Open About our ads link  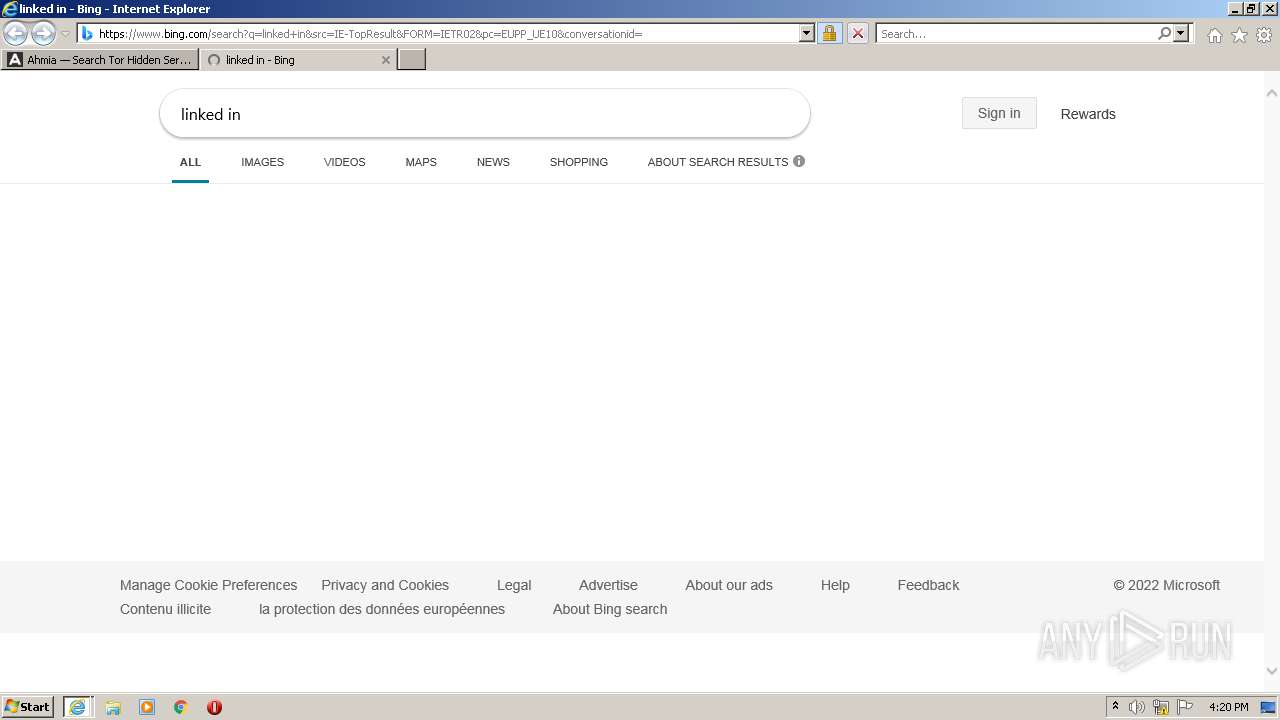729,585
